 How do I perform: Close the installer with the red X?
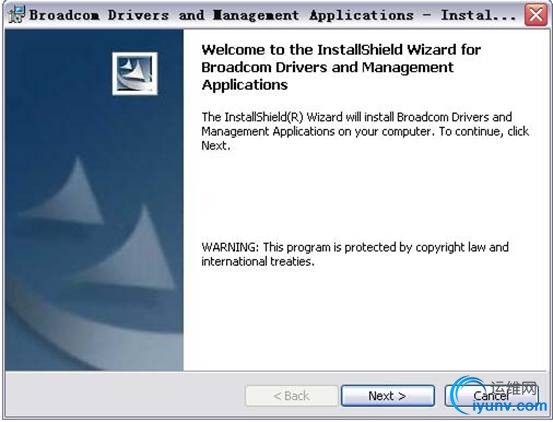536,15
